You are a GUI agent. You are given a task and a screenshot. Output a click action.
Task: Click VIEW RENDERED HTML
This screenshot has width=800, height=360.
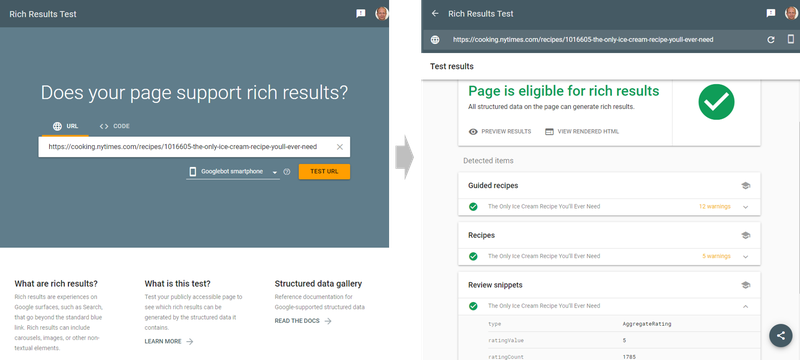coord(582,132)
